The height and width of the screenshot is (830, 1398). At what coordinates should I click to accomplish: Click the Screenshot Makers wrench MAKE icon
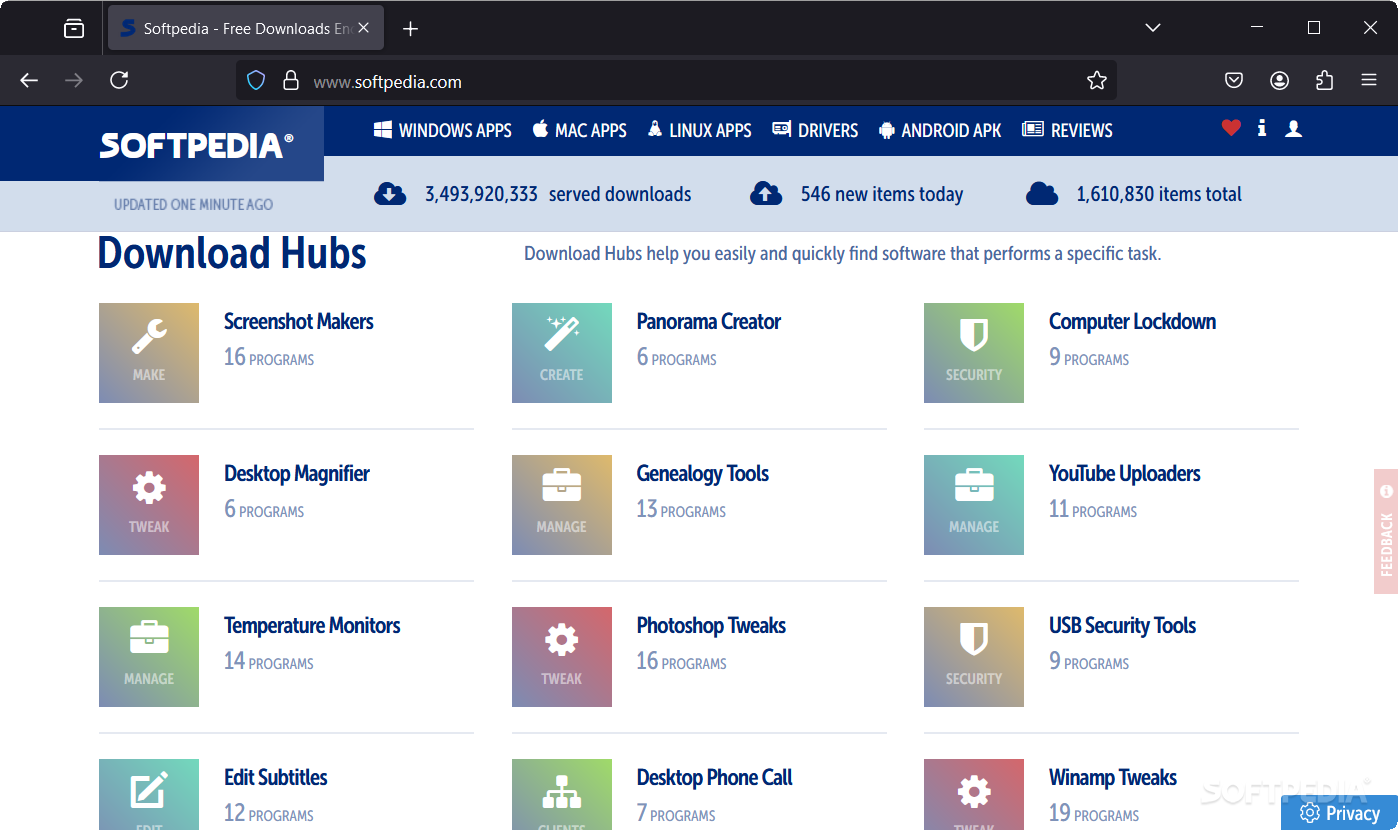pyautogui.click(x=149, y=353)
